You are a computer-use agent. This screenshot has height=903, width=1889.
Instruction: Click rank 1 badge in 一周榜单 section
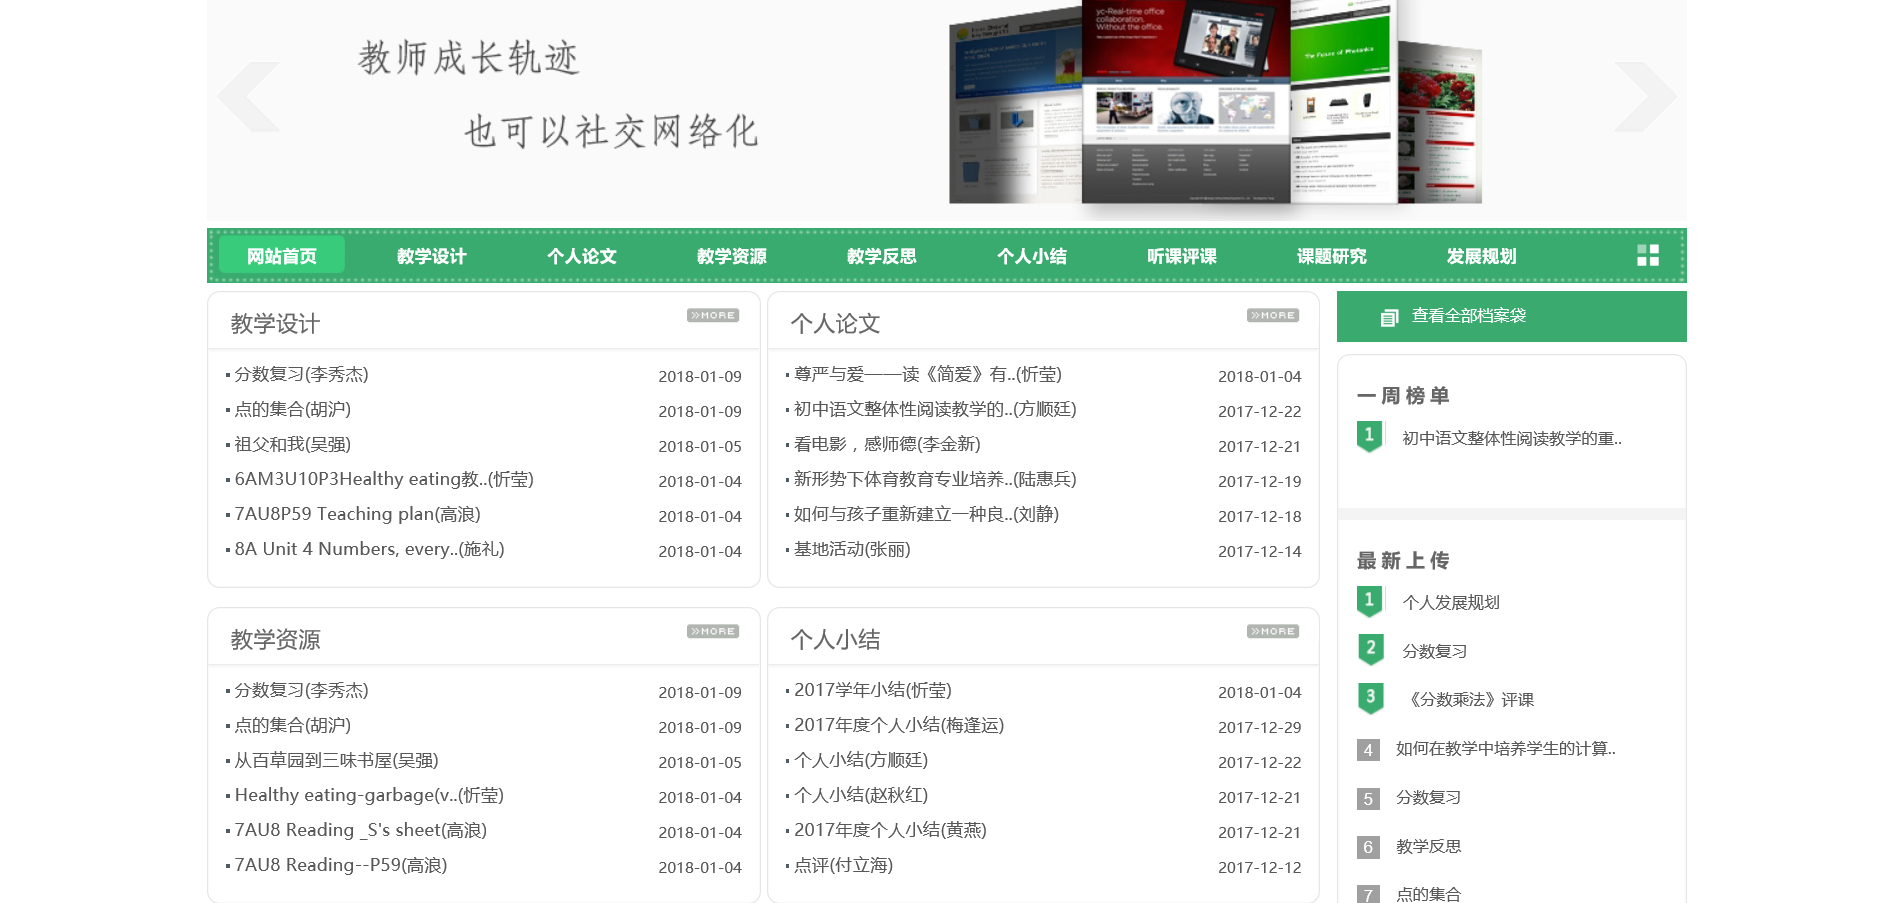click(x=1369, y=436)
